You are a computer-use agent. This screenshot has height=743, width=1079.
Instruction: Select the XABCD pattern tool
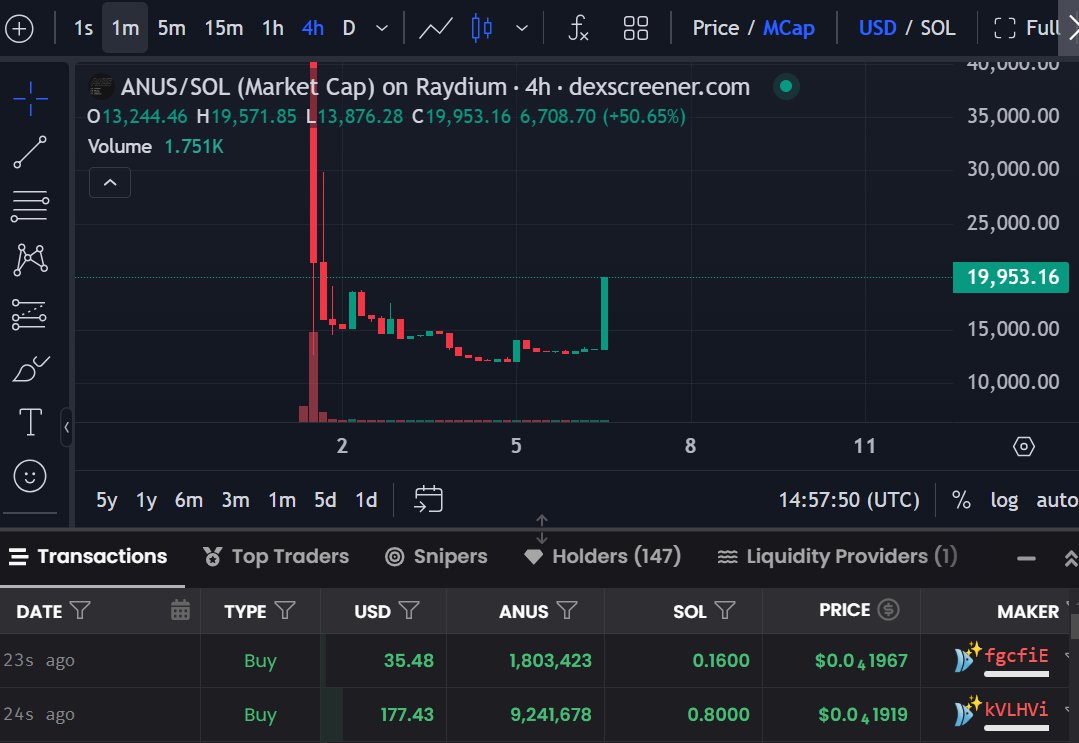30,259
